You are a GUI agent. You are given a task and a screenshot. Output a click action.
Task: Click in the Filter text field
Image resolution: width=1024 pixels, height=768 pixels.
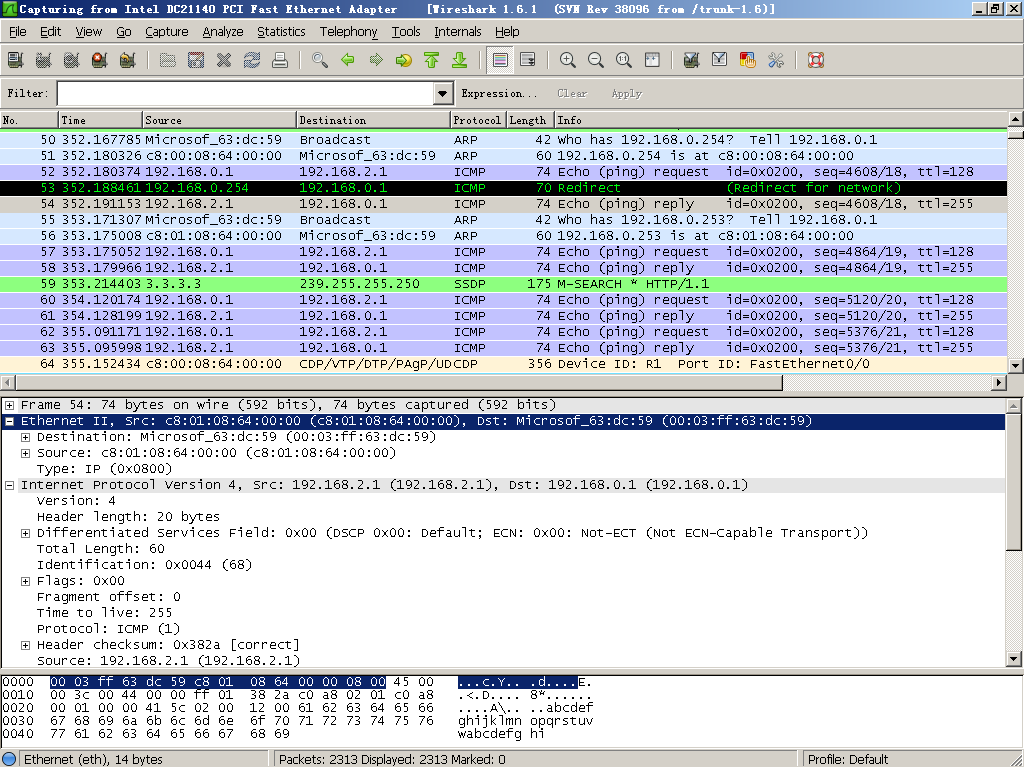[x=246, y=93]
